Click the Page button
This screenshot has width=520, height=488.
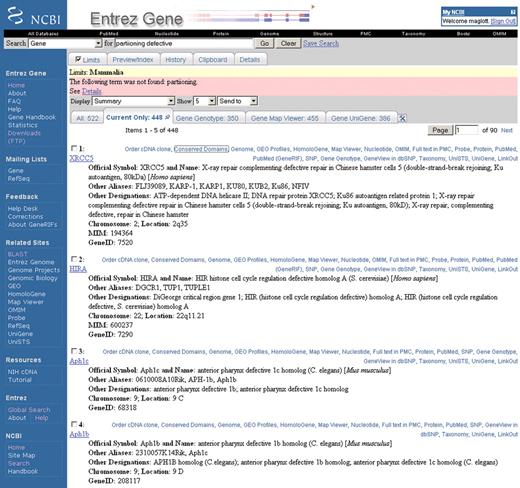click(x=440, y=130)
